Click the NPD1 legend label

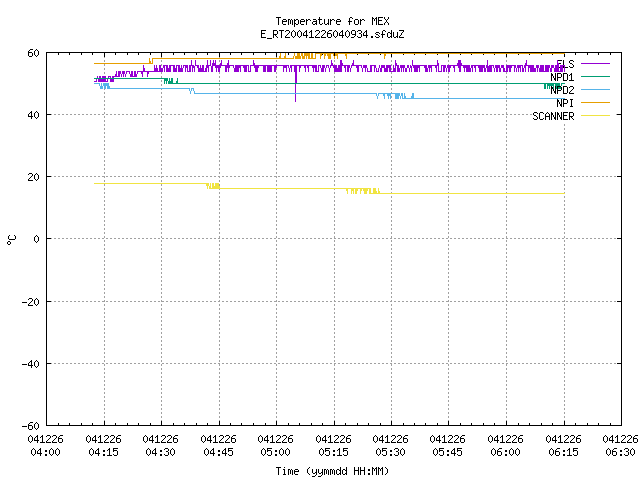pos(562,77)
